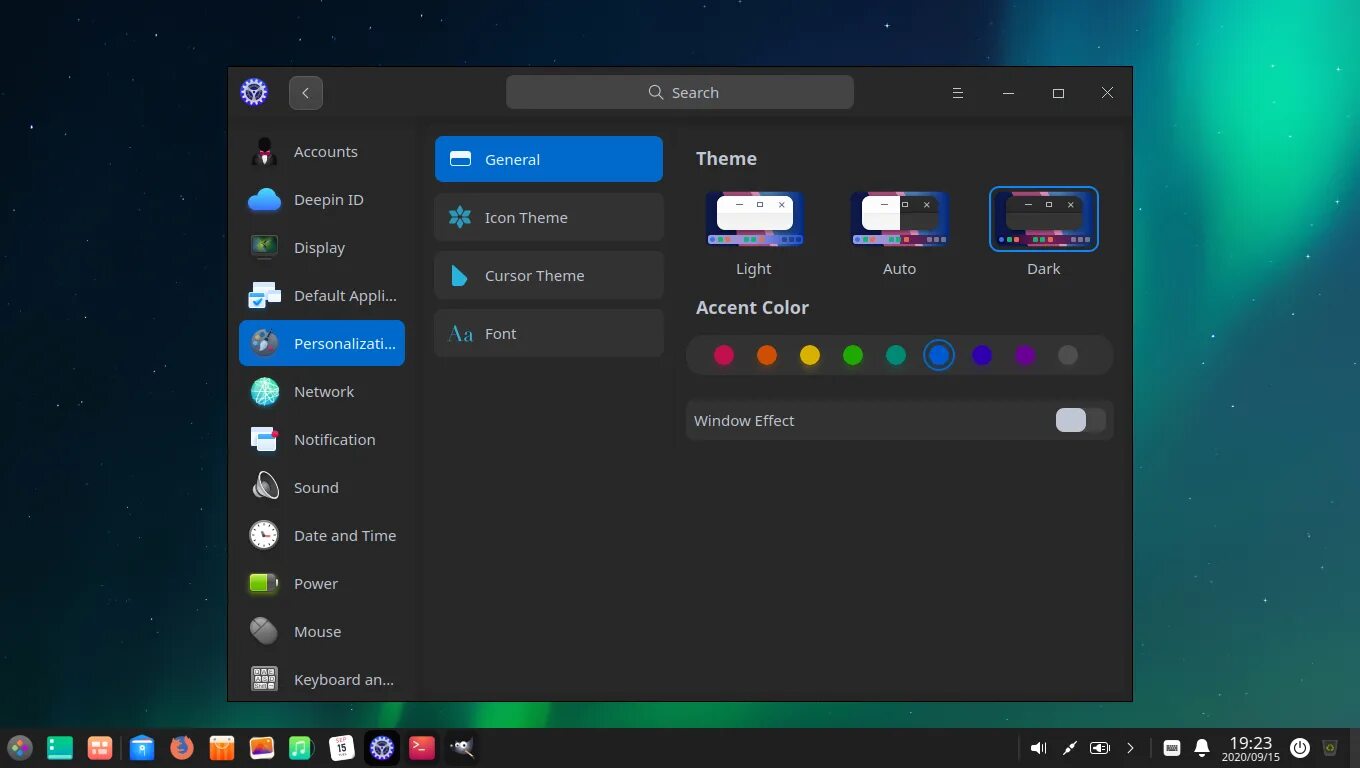Screen dimensions: 1360x768
Task: Go to Sound settings
Action: tap(322, 488)
